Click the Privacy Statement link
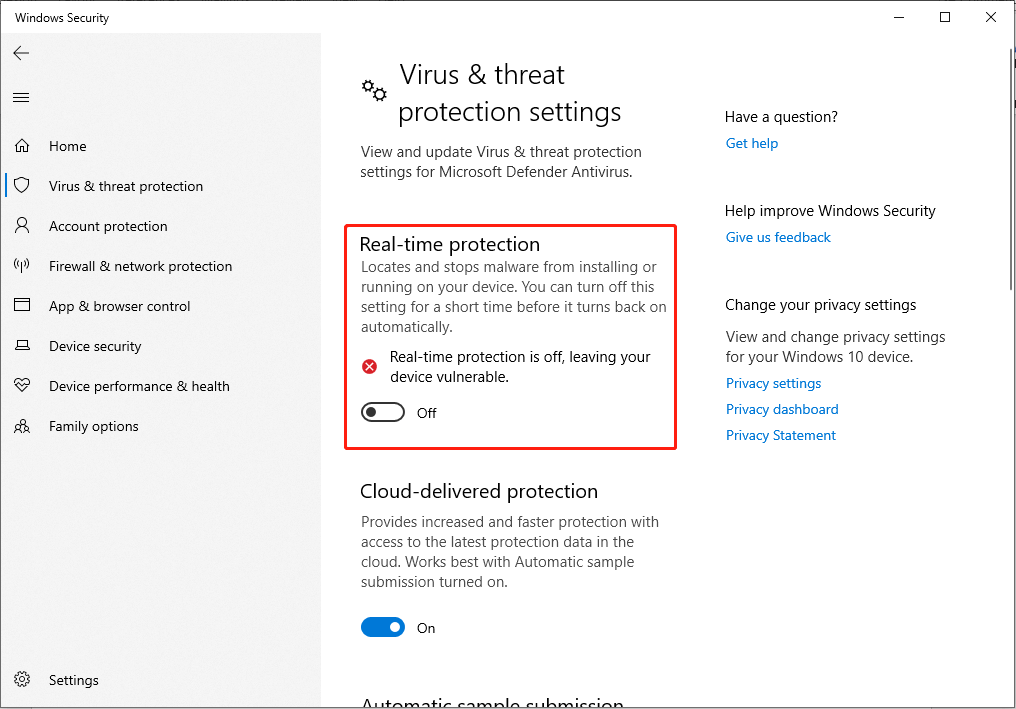Screen dimensions: 1016x709 click(781, 435)
